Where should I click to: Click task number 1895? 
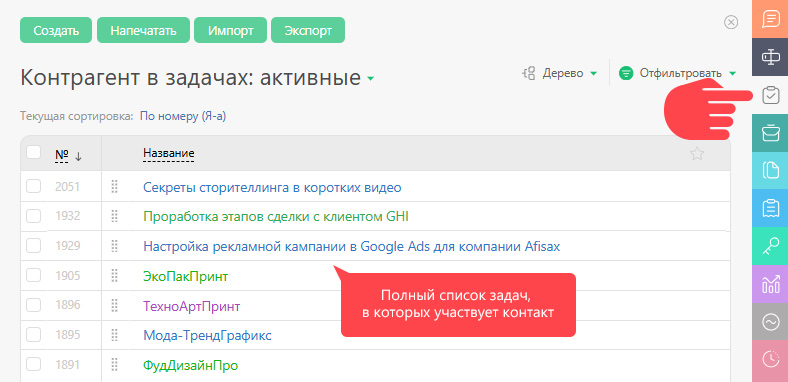[x=67, y=335]
